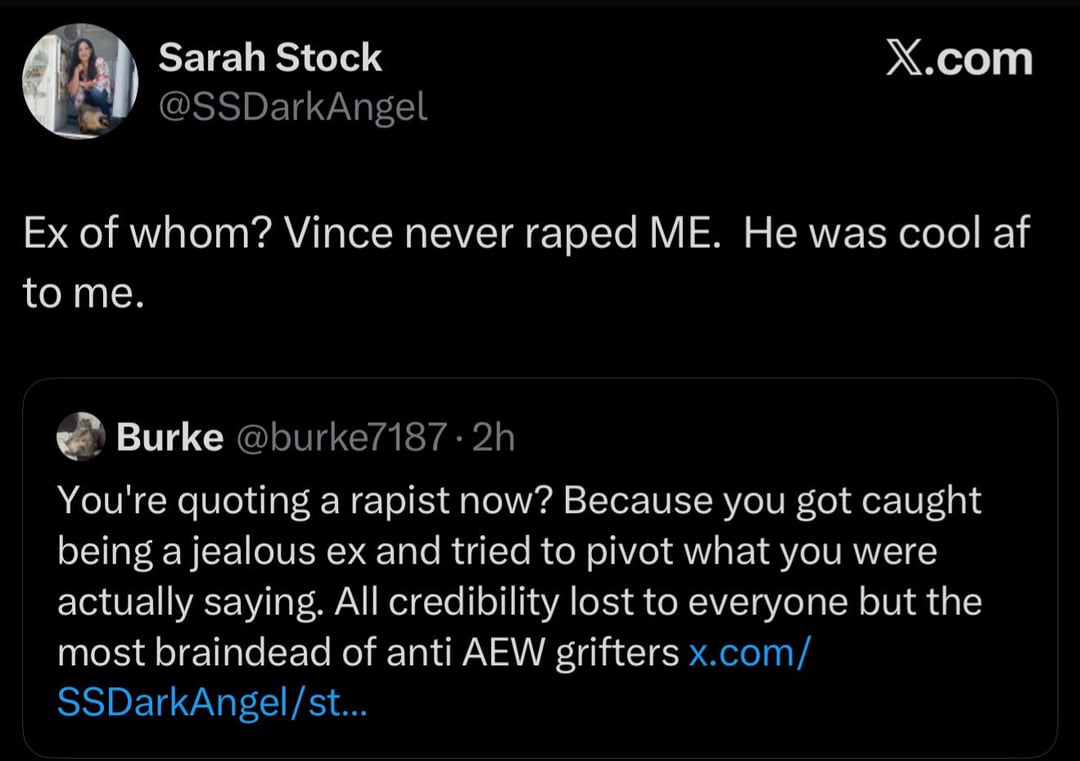Click the "2h" timestamp on the quoted tweet
1080x761 pixels.
pos(492,437)
